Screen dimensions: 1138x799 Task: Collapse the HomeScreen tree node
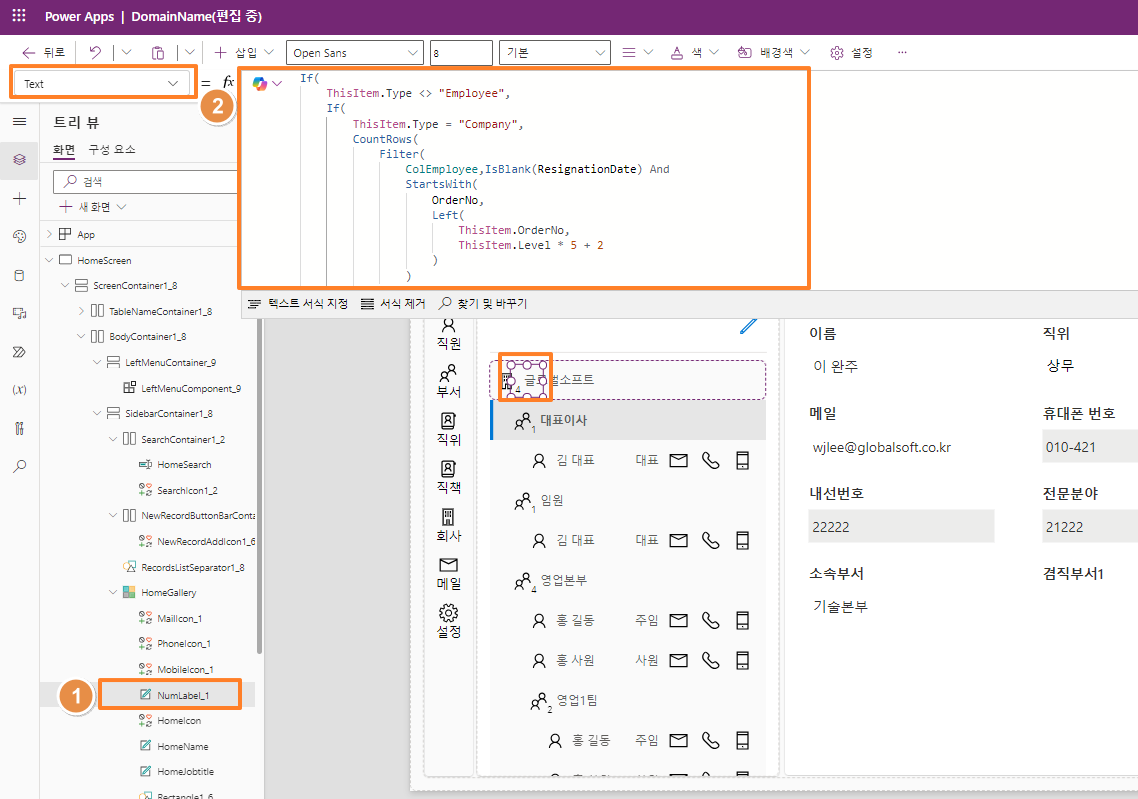tap(49, 260)
